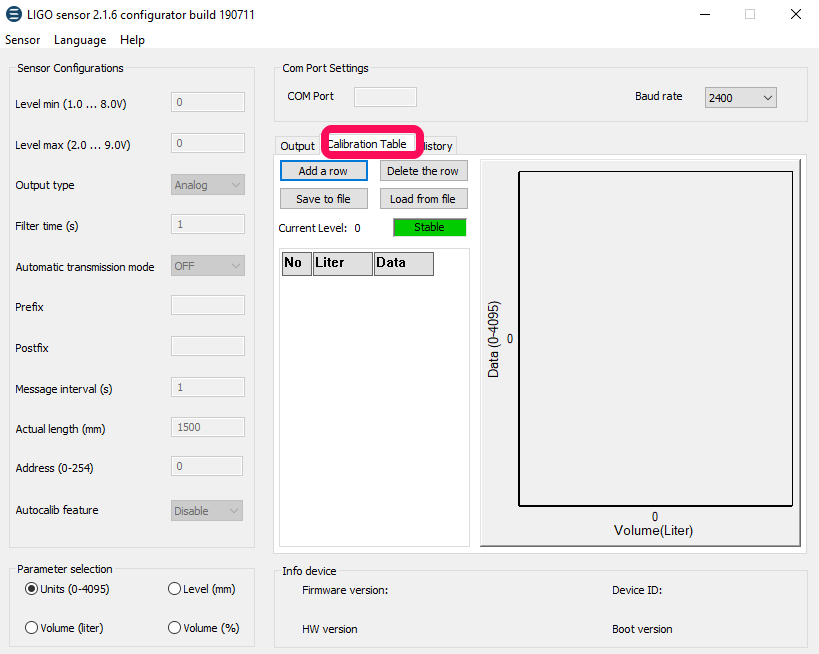The width and height of the screenshot is (819, 654).
Task: Select Units (0-4095) radio button
Action: click(31, 589)
